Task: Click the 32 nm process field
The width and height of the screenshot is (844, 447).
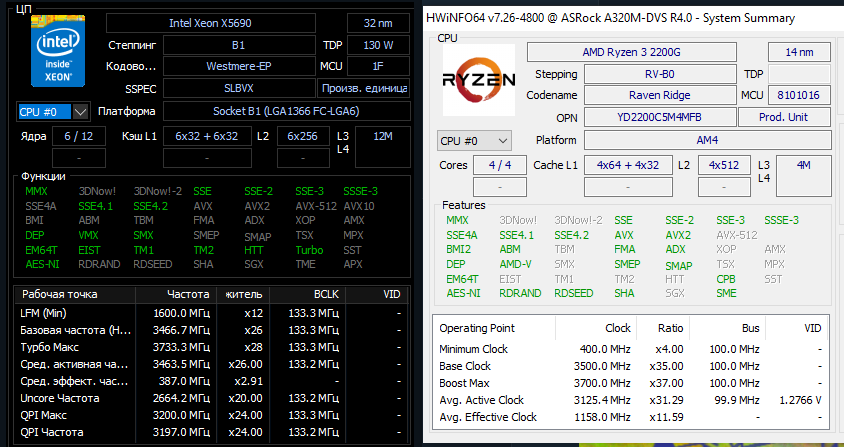Action: (378, 23)
